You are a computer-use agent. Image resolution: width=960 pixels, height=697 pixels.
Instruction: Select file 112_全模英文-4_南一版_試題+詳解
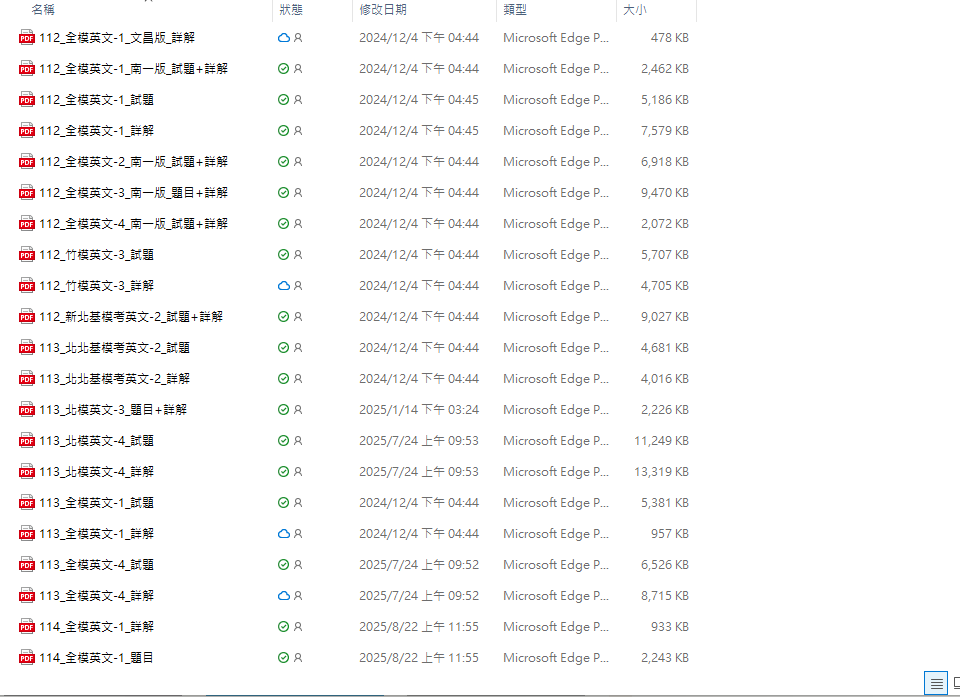(133, 224)
